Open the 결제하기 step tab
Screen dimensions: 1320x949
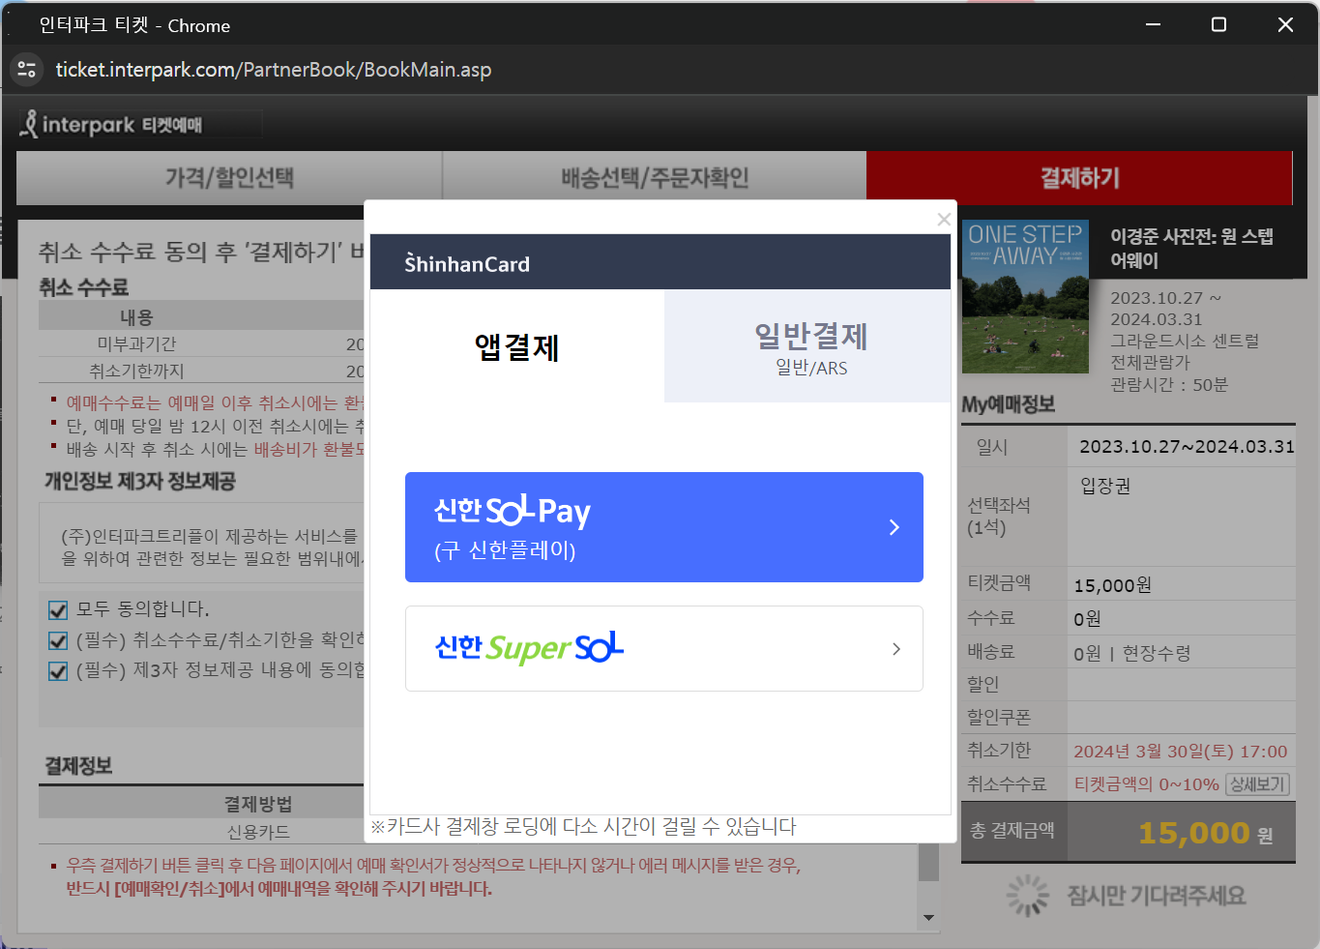tap(1080, 178)
